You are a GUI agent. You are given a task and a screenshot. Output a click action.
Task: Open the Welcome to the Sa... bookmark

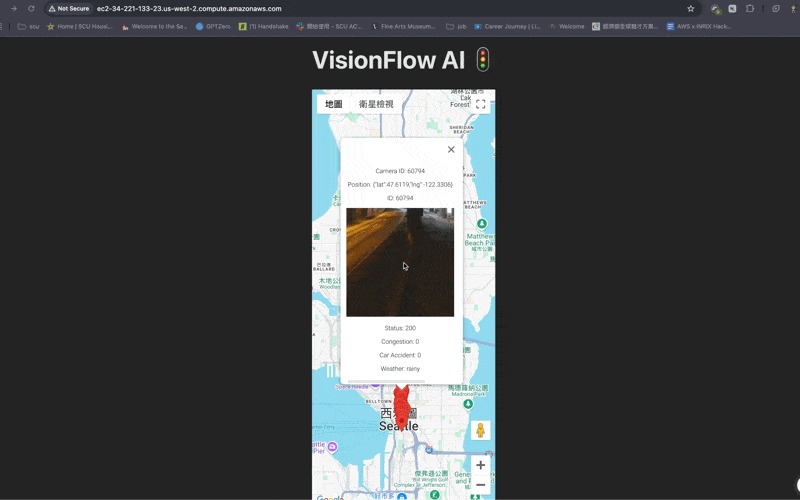click(155, 27)
